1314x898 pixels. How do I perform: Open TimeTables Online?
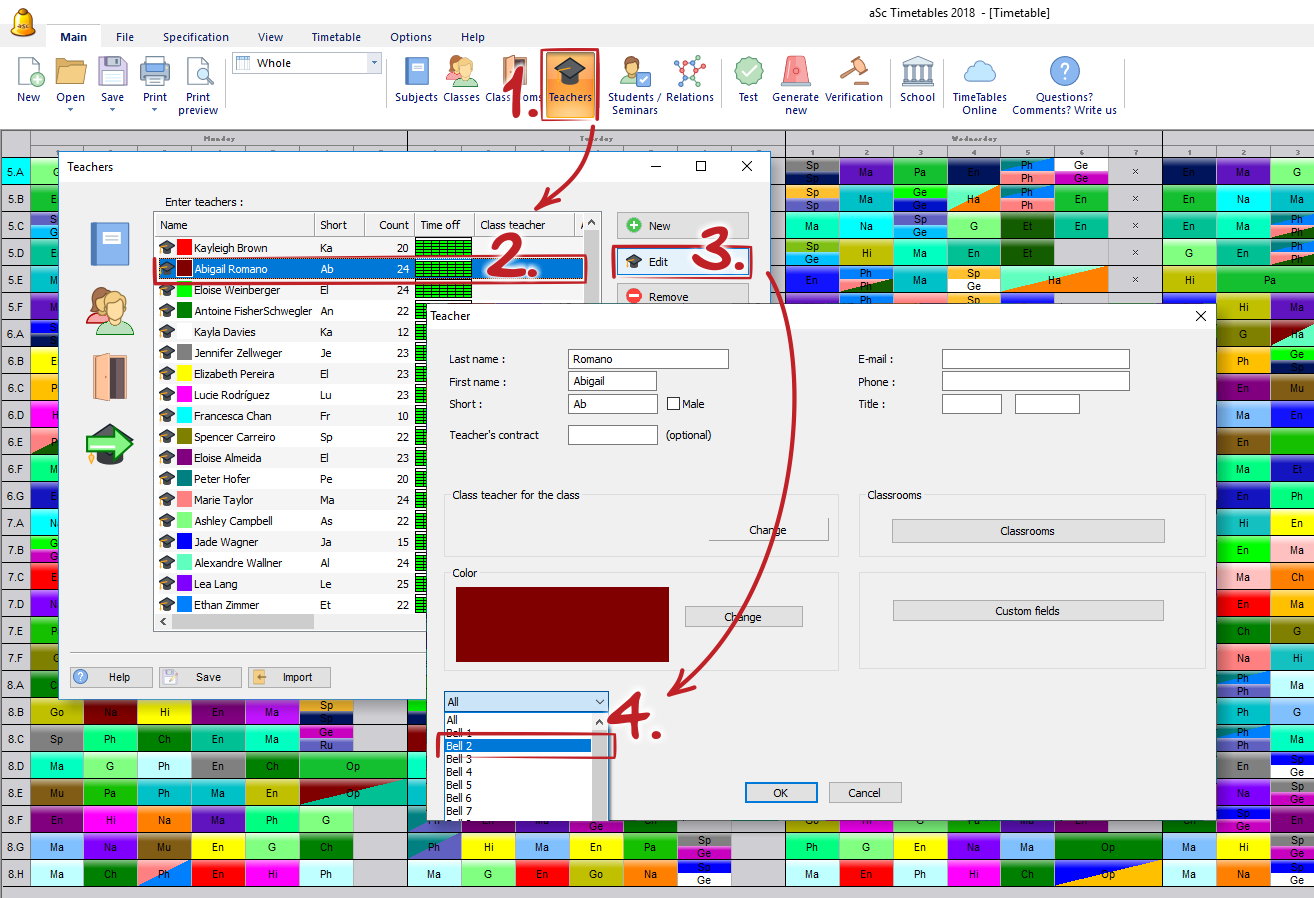[x=980, y=85]
